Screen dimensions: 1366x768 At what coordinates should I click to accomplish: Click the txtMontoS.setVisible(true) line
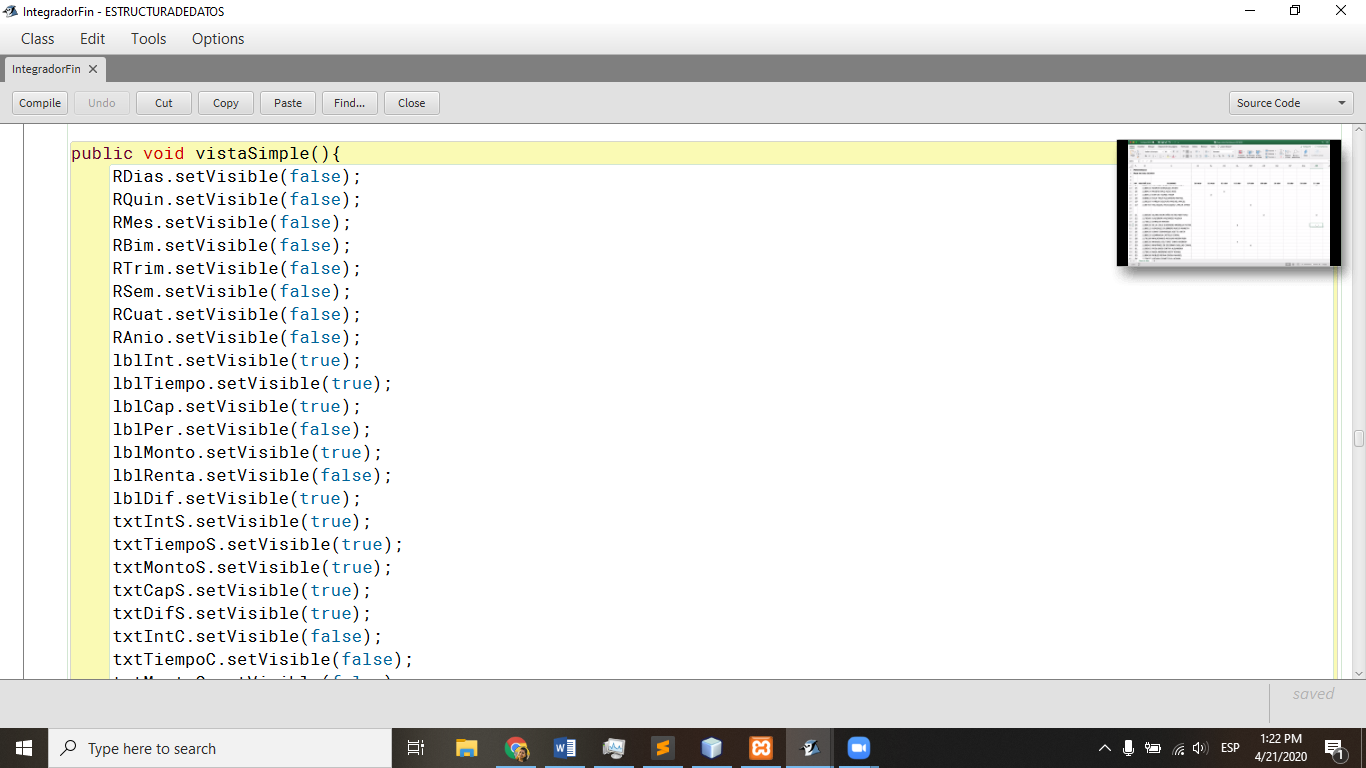(x=253, y=567)
